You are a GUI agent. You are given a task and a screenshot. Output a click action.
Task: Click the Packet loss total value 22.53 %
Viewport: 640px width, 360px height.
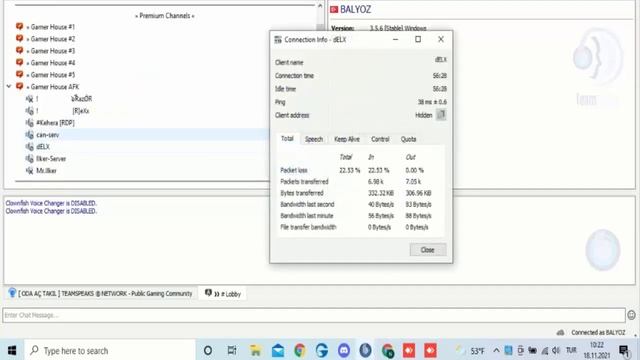coord(349,170)
